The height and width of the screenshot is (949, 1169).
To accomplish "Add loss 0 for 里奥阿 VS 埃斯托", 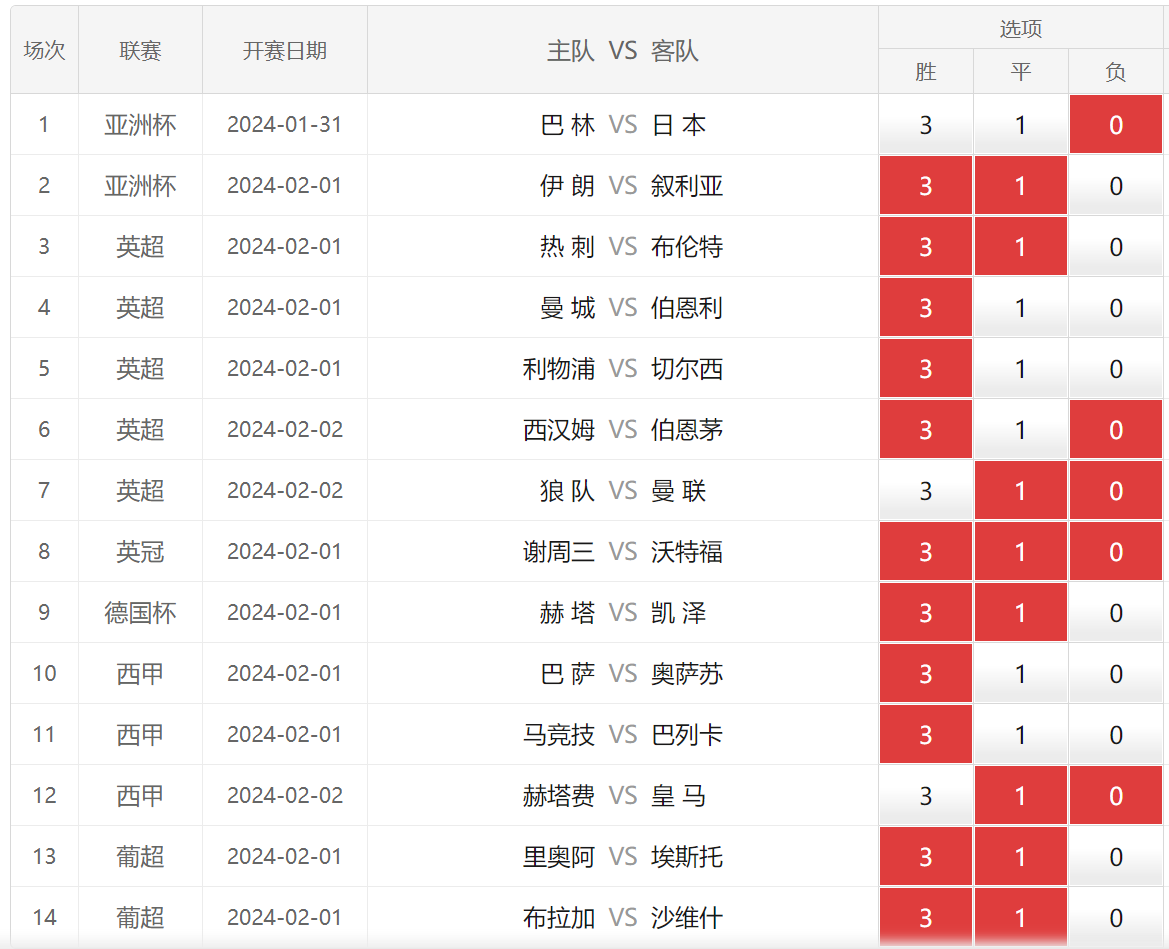I will tap(1115, 858).
